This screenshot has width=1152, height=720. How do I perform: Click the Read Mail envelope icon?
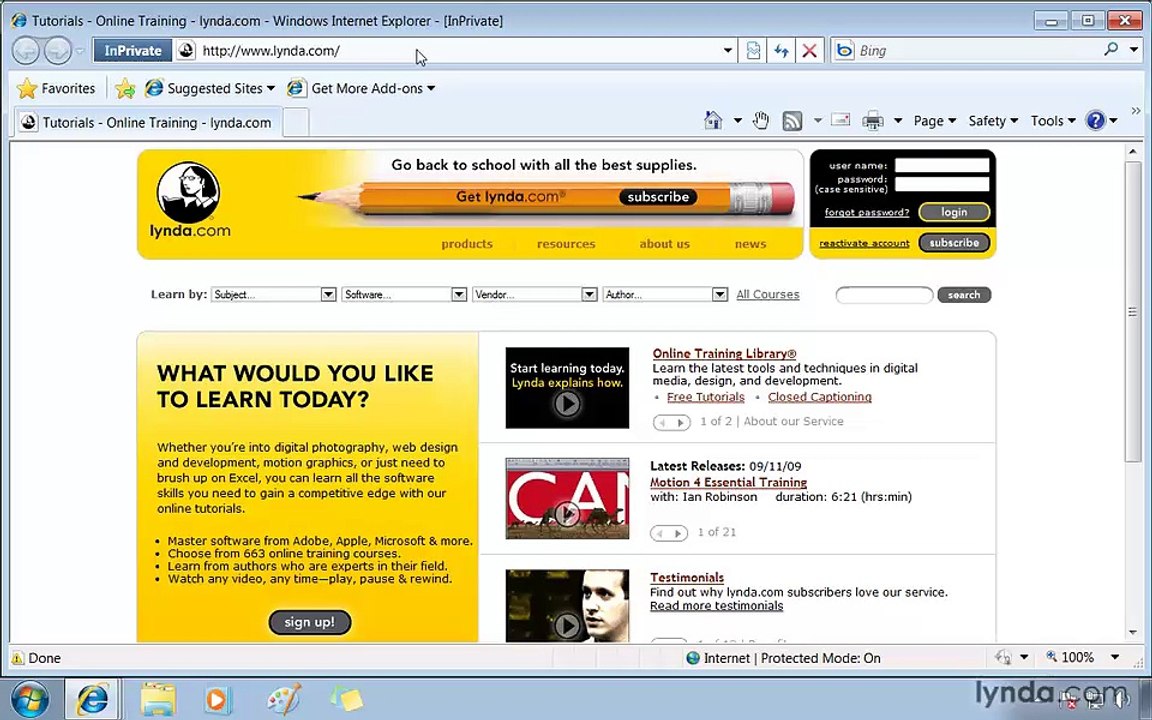tap(840, 120)
